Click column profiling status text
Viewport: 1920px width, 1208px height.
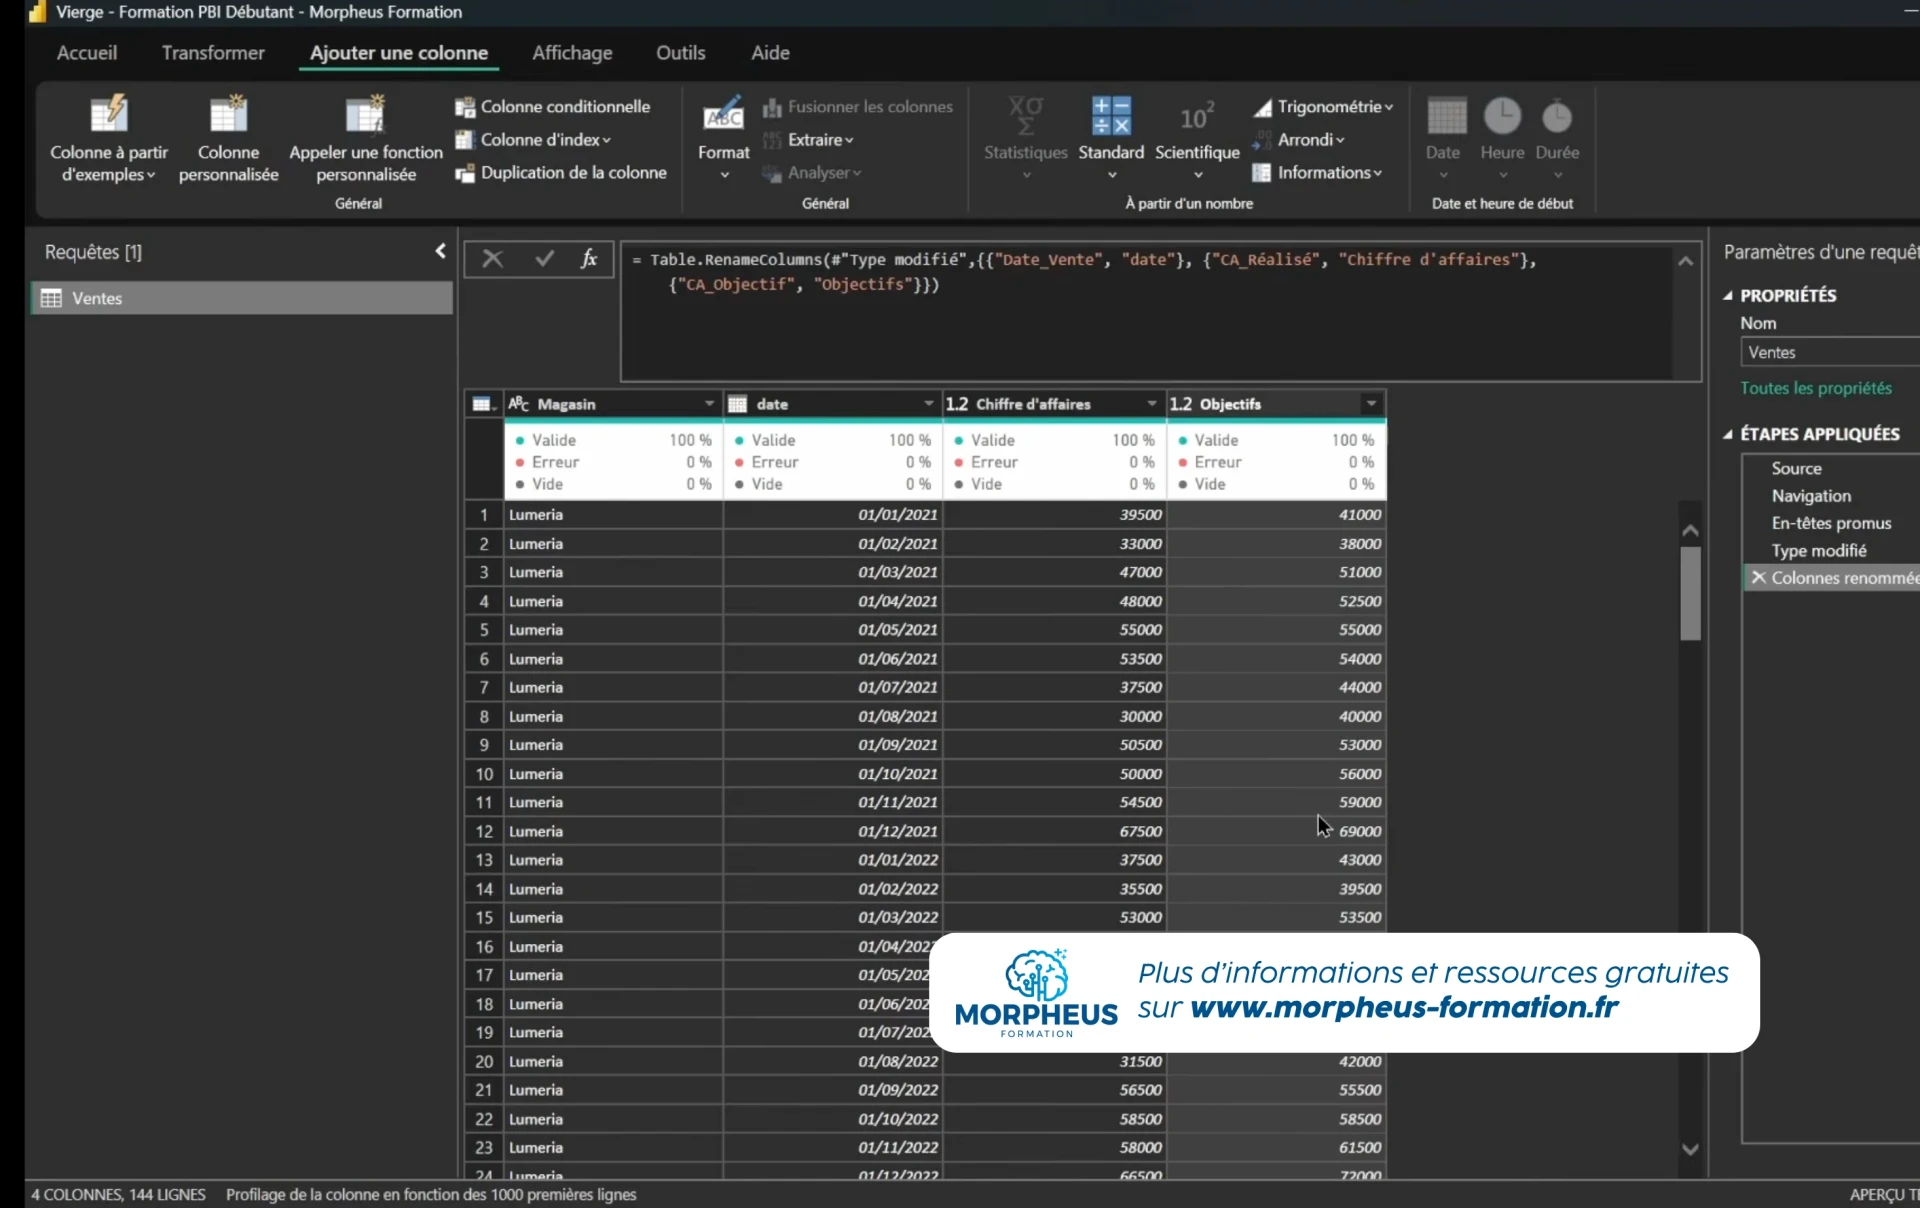[x=431, y=1195]
